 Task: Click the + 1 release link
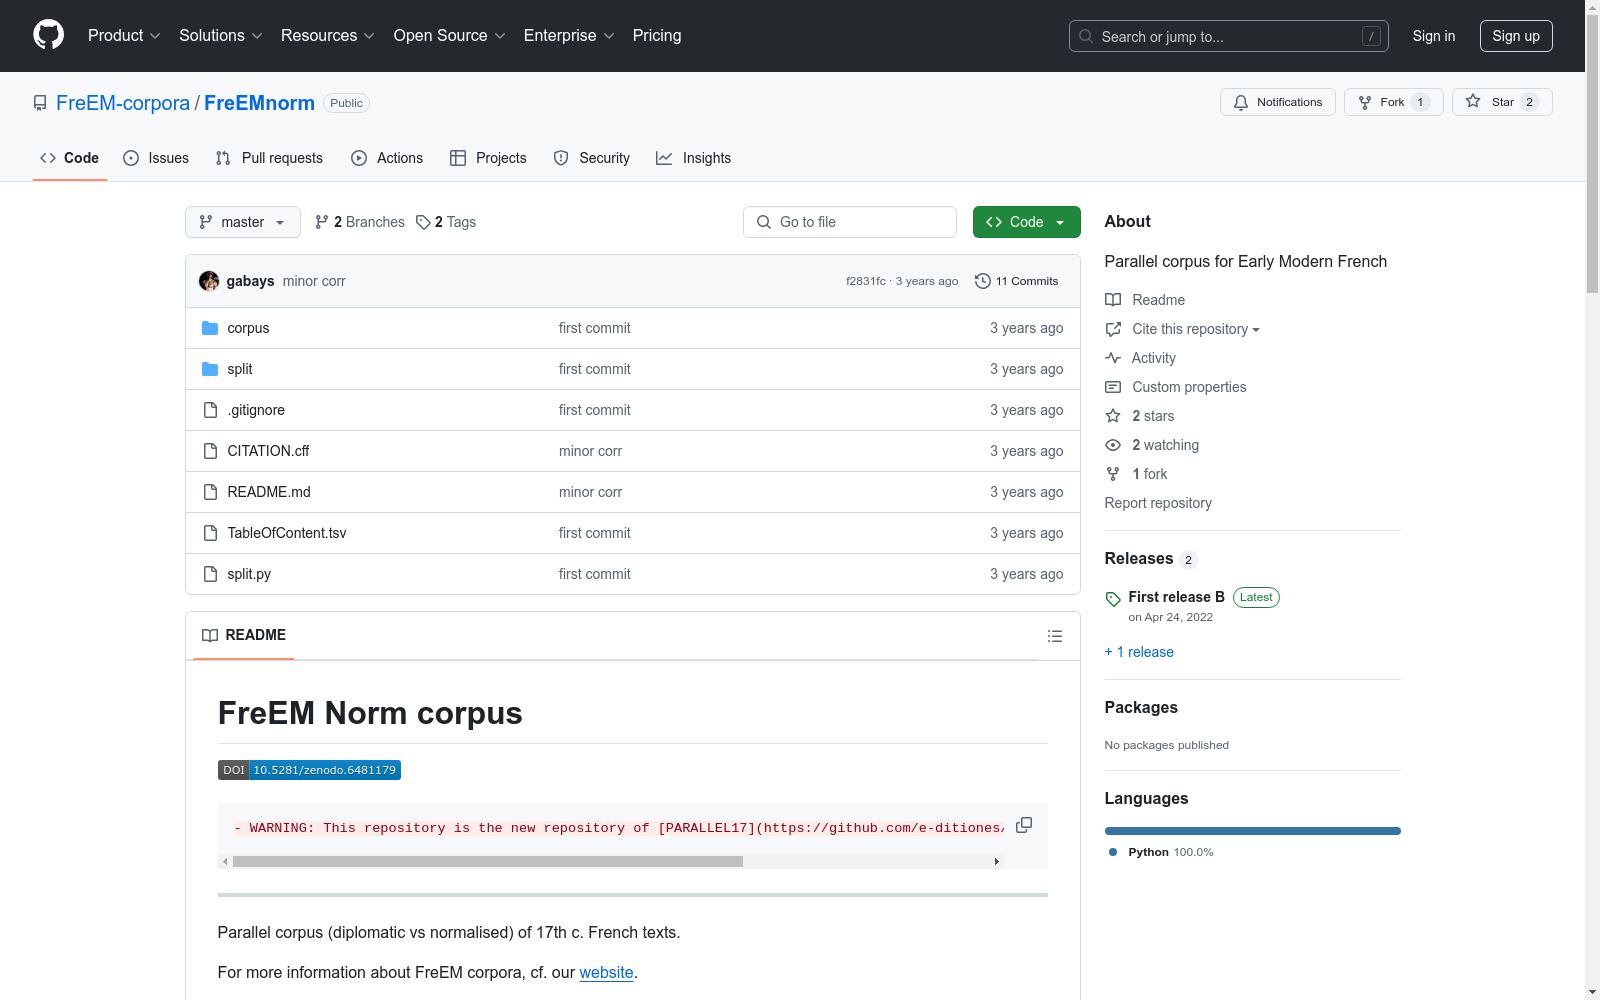1139,652
